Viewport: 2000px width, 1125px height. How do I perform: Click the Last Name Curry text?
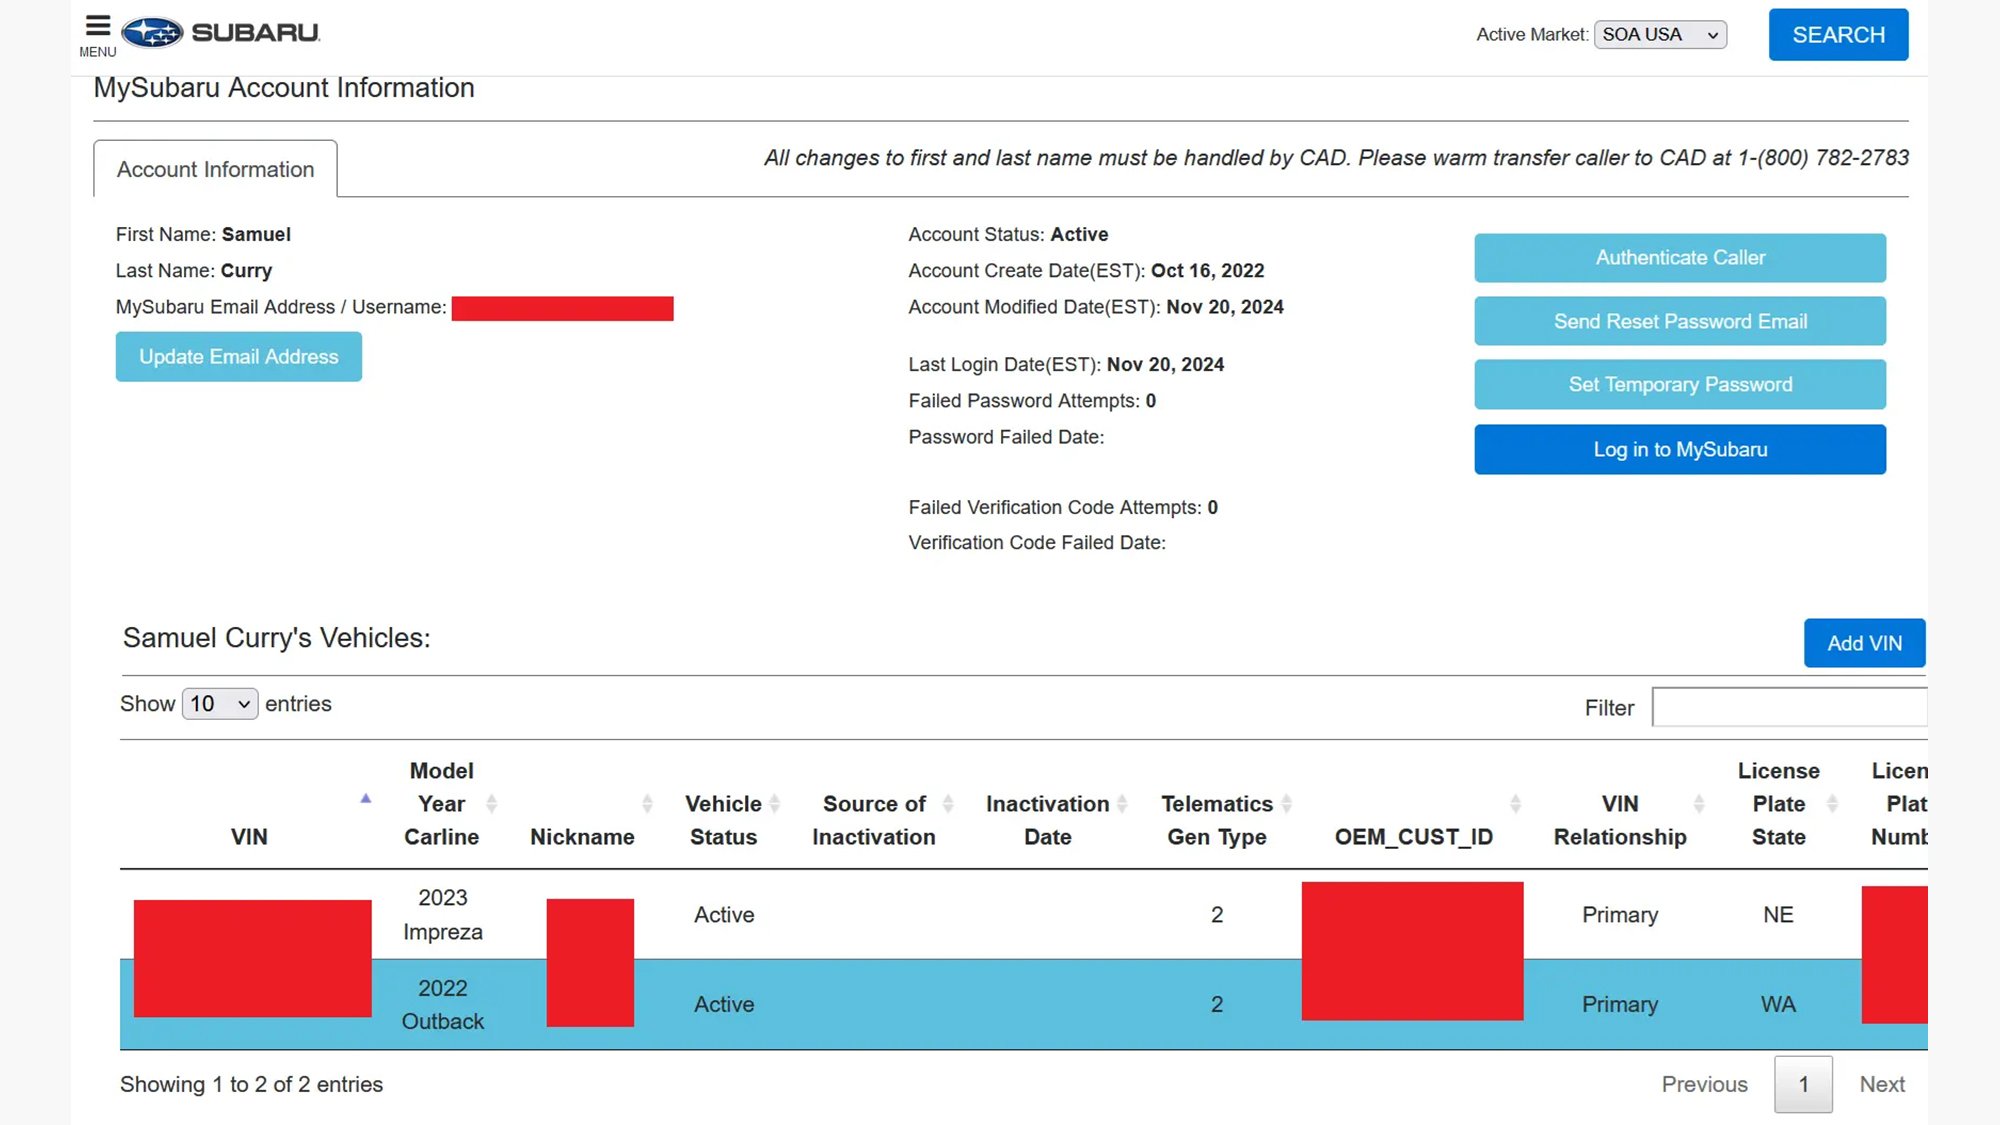[x=194, y=271]
